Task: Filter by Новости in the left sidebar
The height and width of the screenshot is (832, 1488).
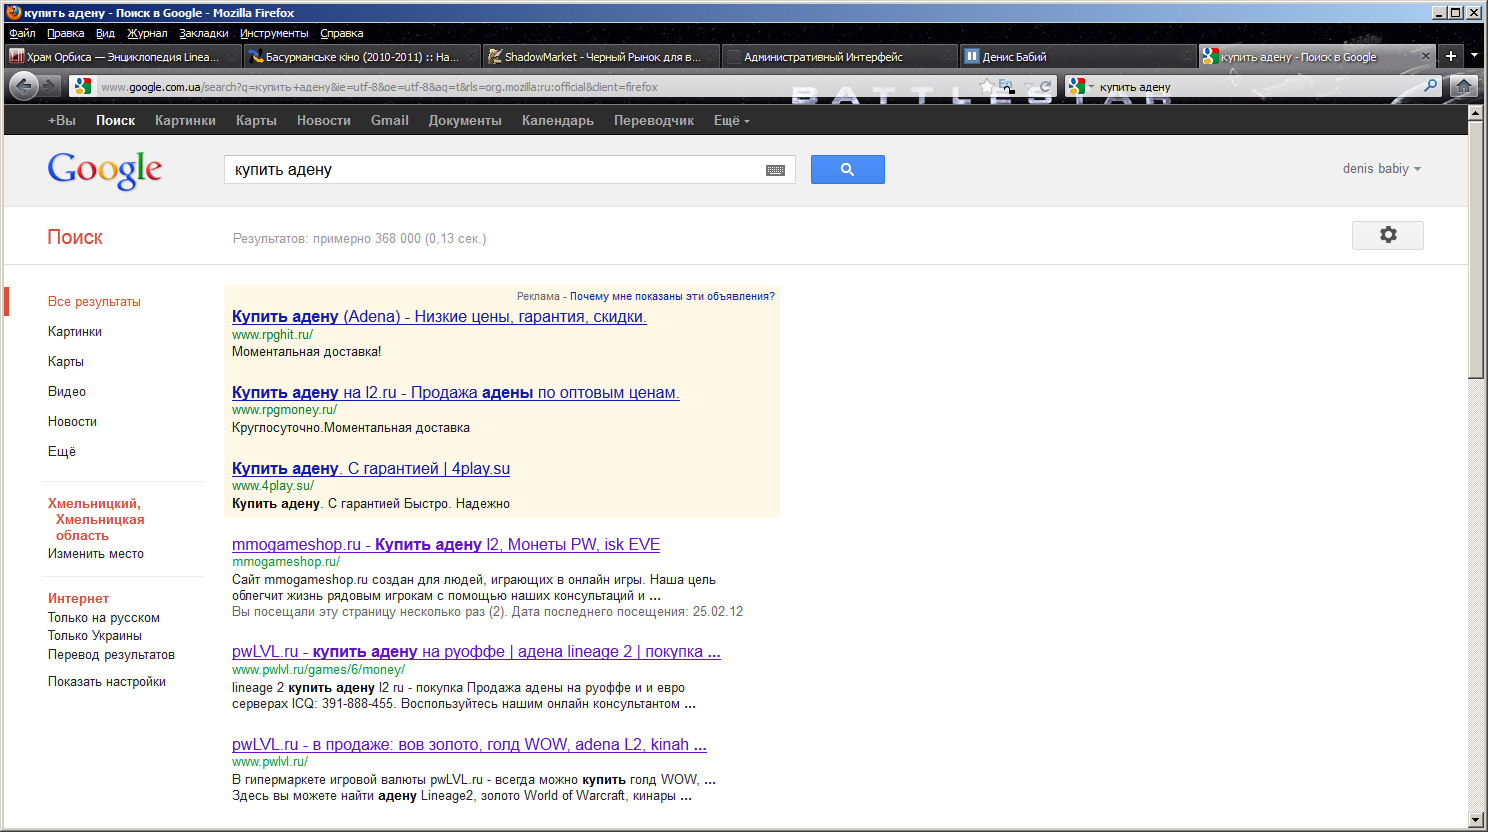Action: pyautogui.click(x=72, y=421)
